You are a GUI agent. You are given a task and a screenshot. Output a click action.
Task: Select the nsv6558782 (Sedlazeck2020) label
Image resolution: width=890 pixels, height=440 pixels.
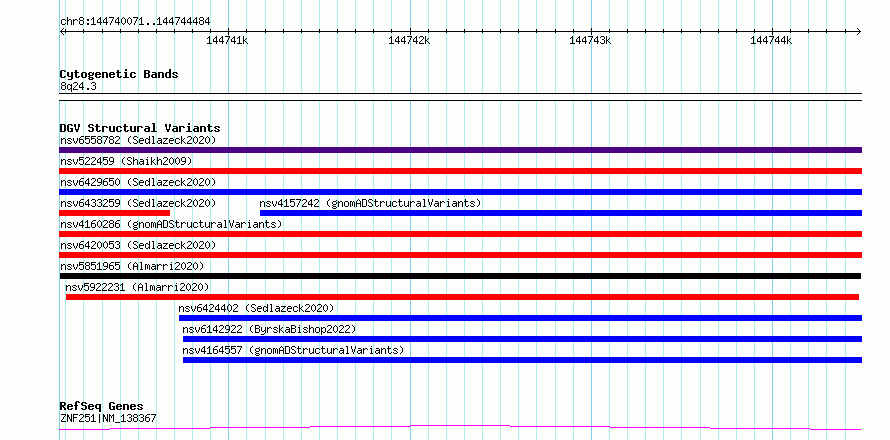(138, 140)
